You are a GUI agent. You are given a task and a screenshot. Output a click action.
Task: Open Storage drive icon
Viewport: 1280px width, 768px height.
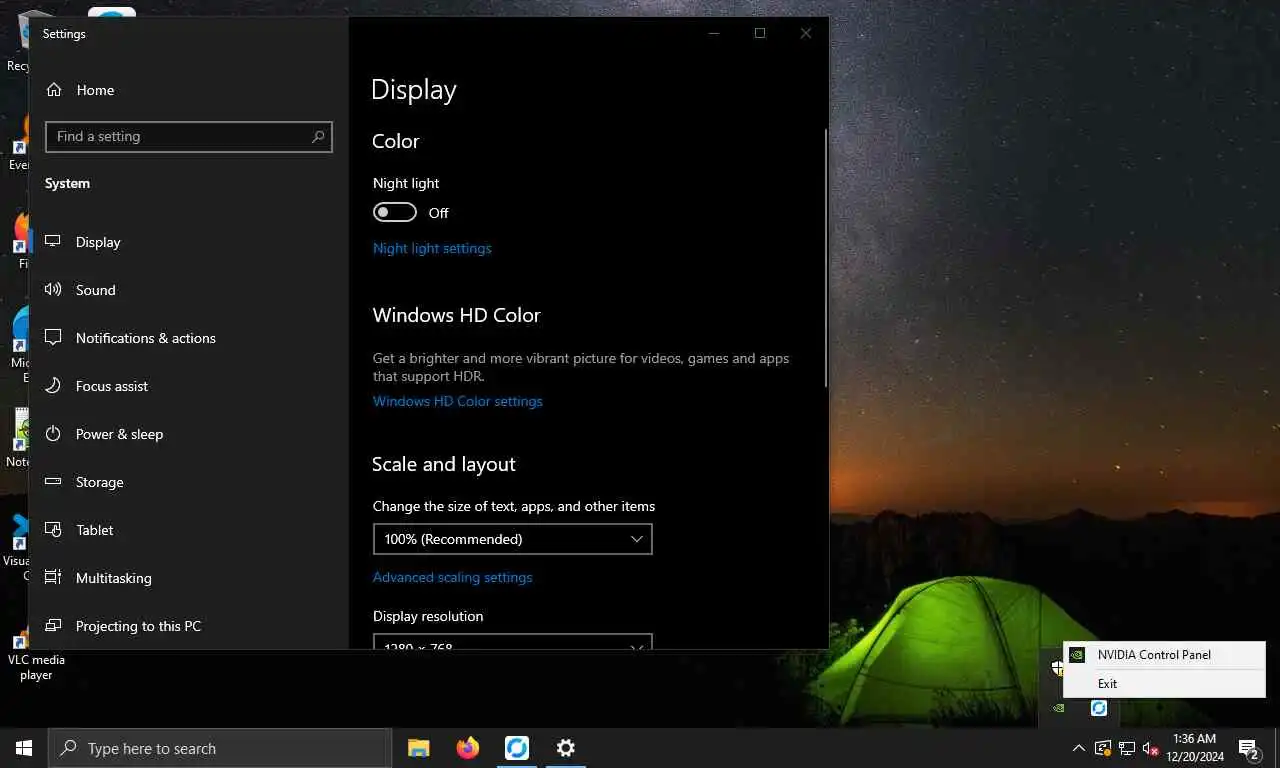point(53,482)
